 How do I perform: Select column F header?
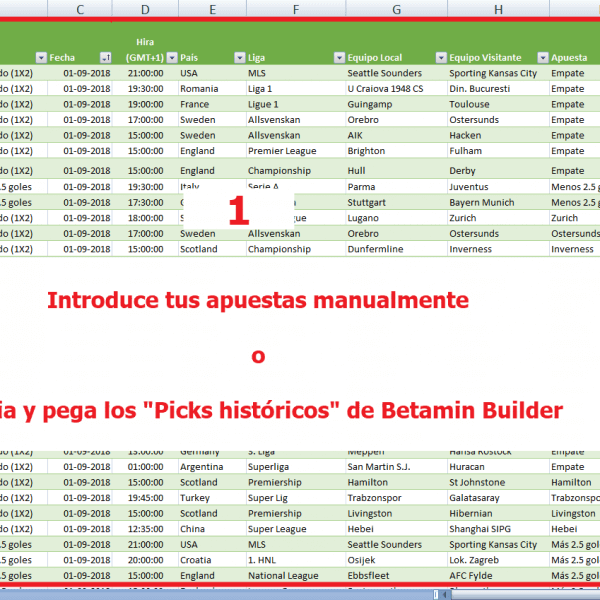tap(296, 9)
